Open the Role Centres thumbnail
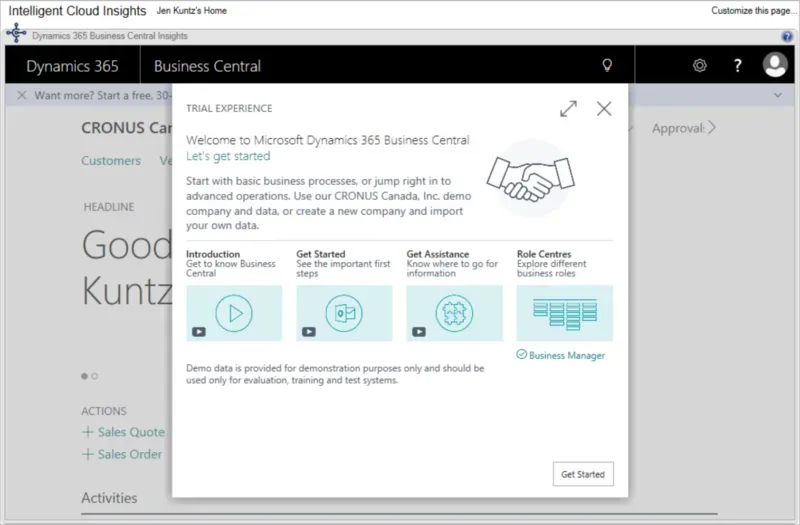800x525 pixels. click(565, 313)
